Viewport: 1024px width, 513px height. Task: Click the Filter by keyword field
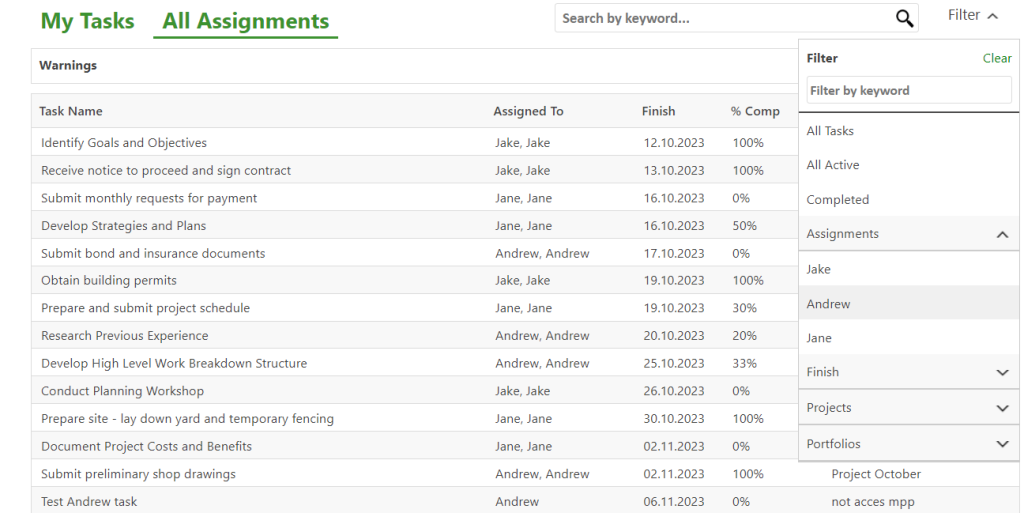tap(908, 91)
